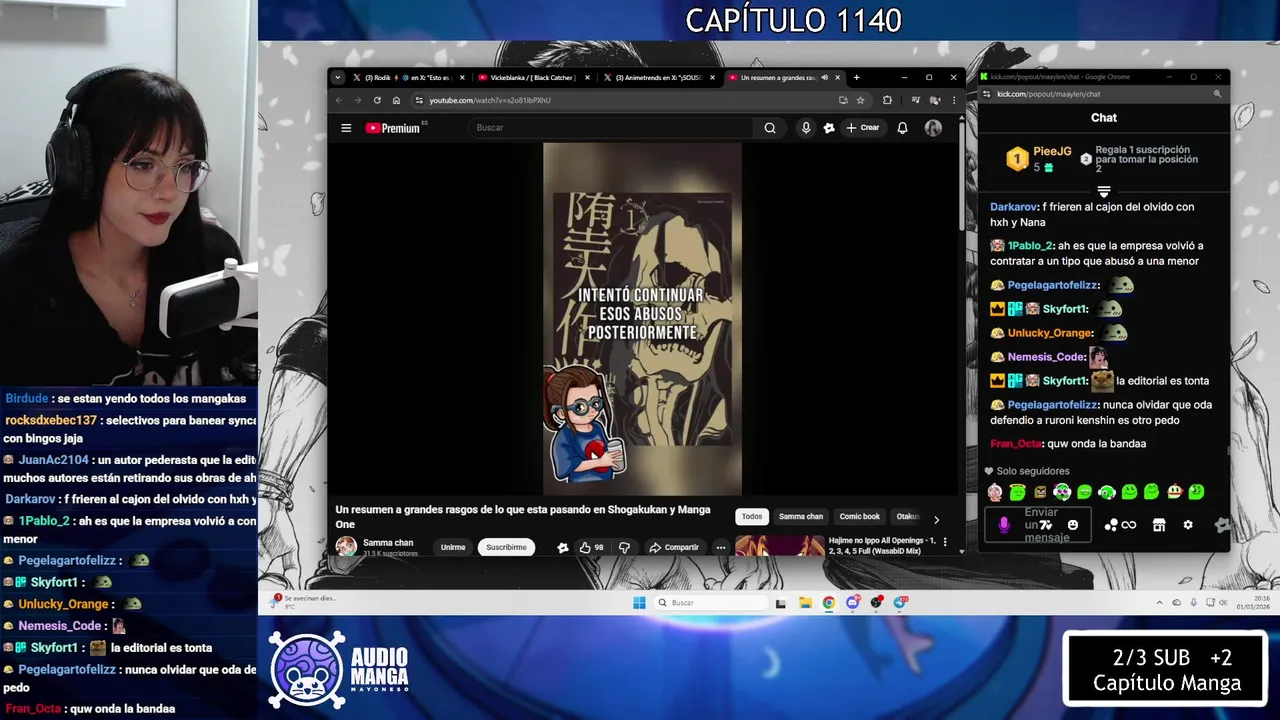
Task: Open Chrome from the taskbar
Action: tap(829, 603)
